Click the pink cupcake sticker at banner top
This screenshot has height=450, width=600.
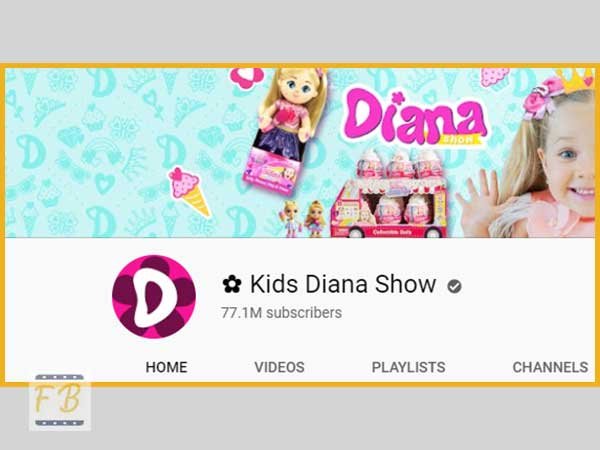(494, 77)
